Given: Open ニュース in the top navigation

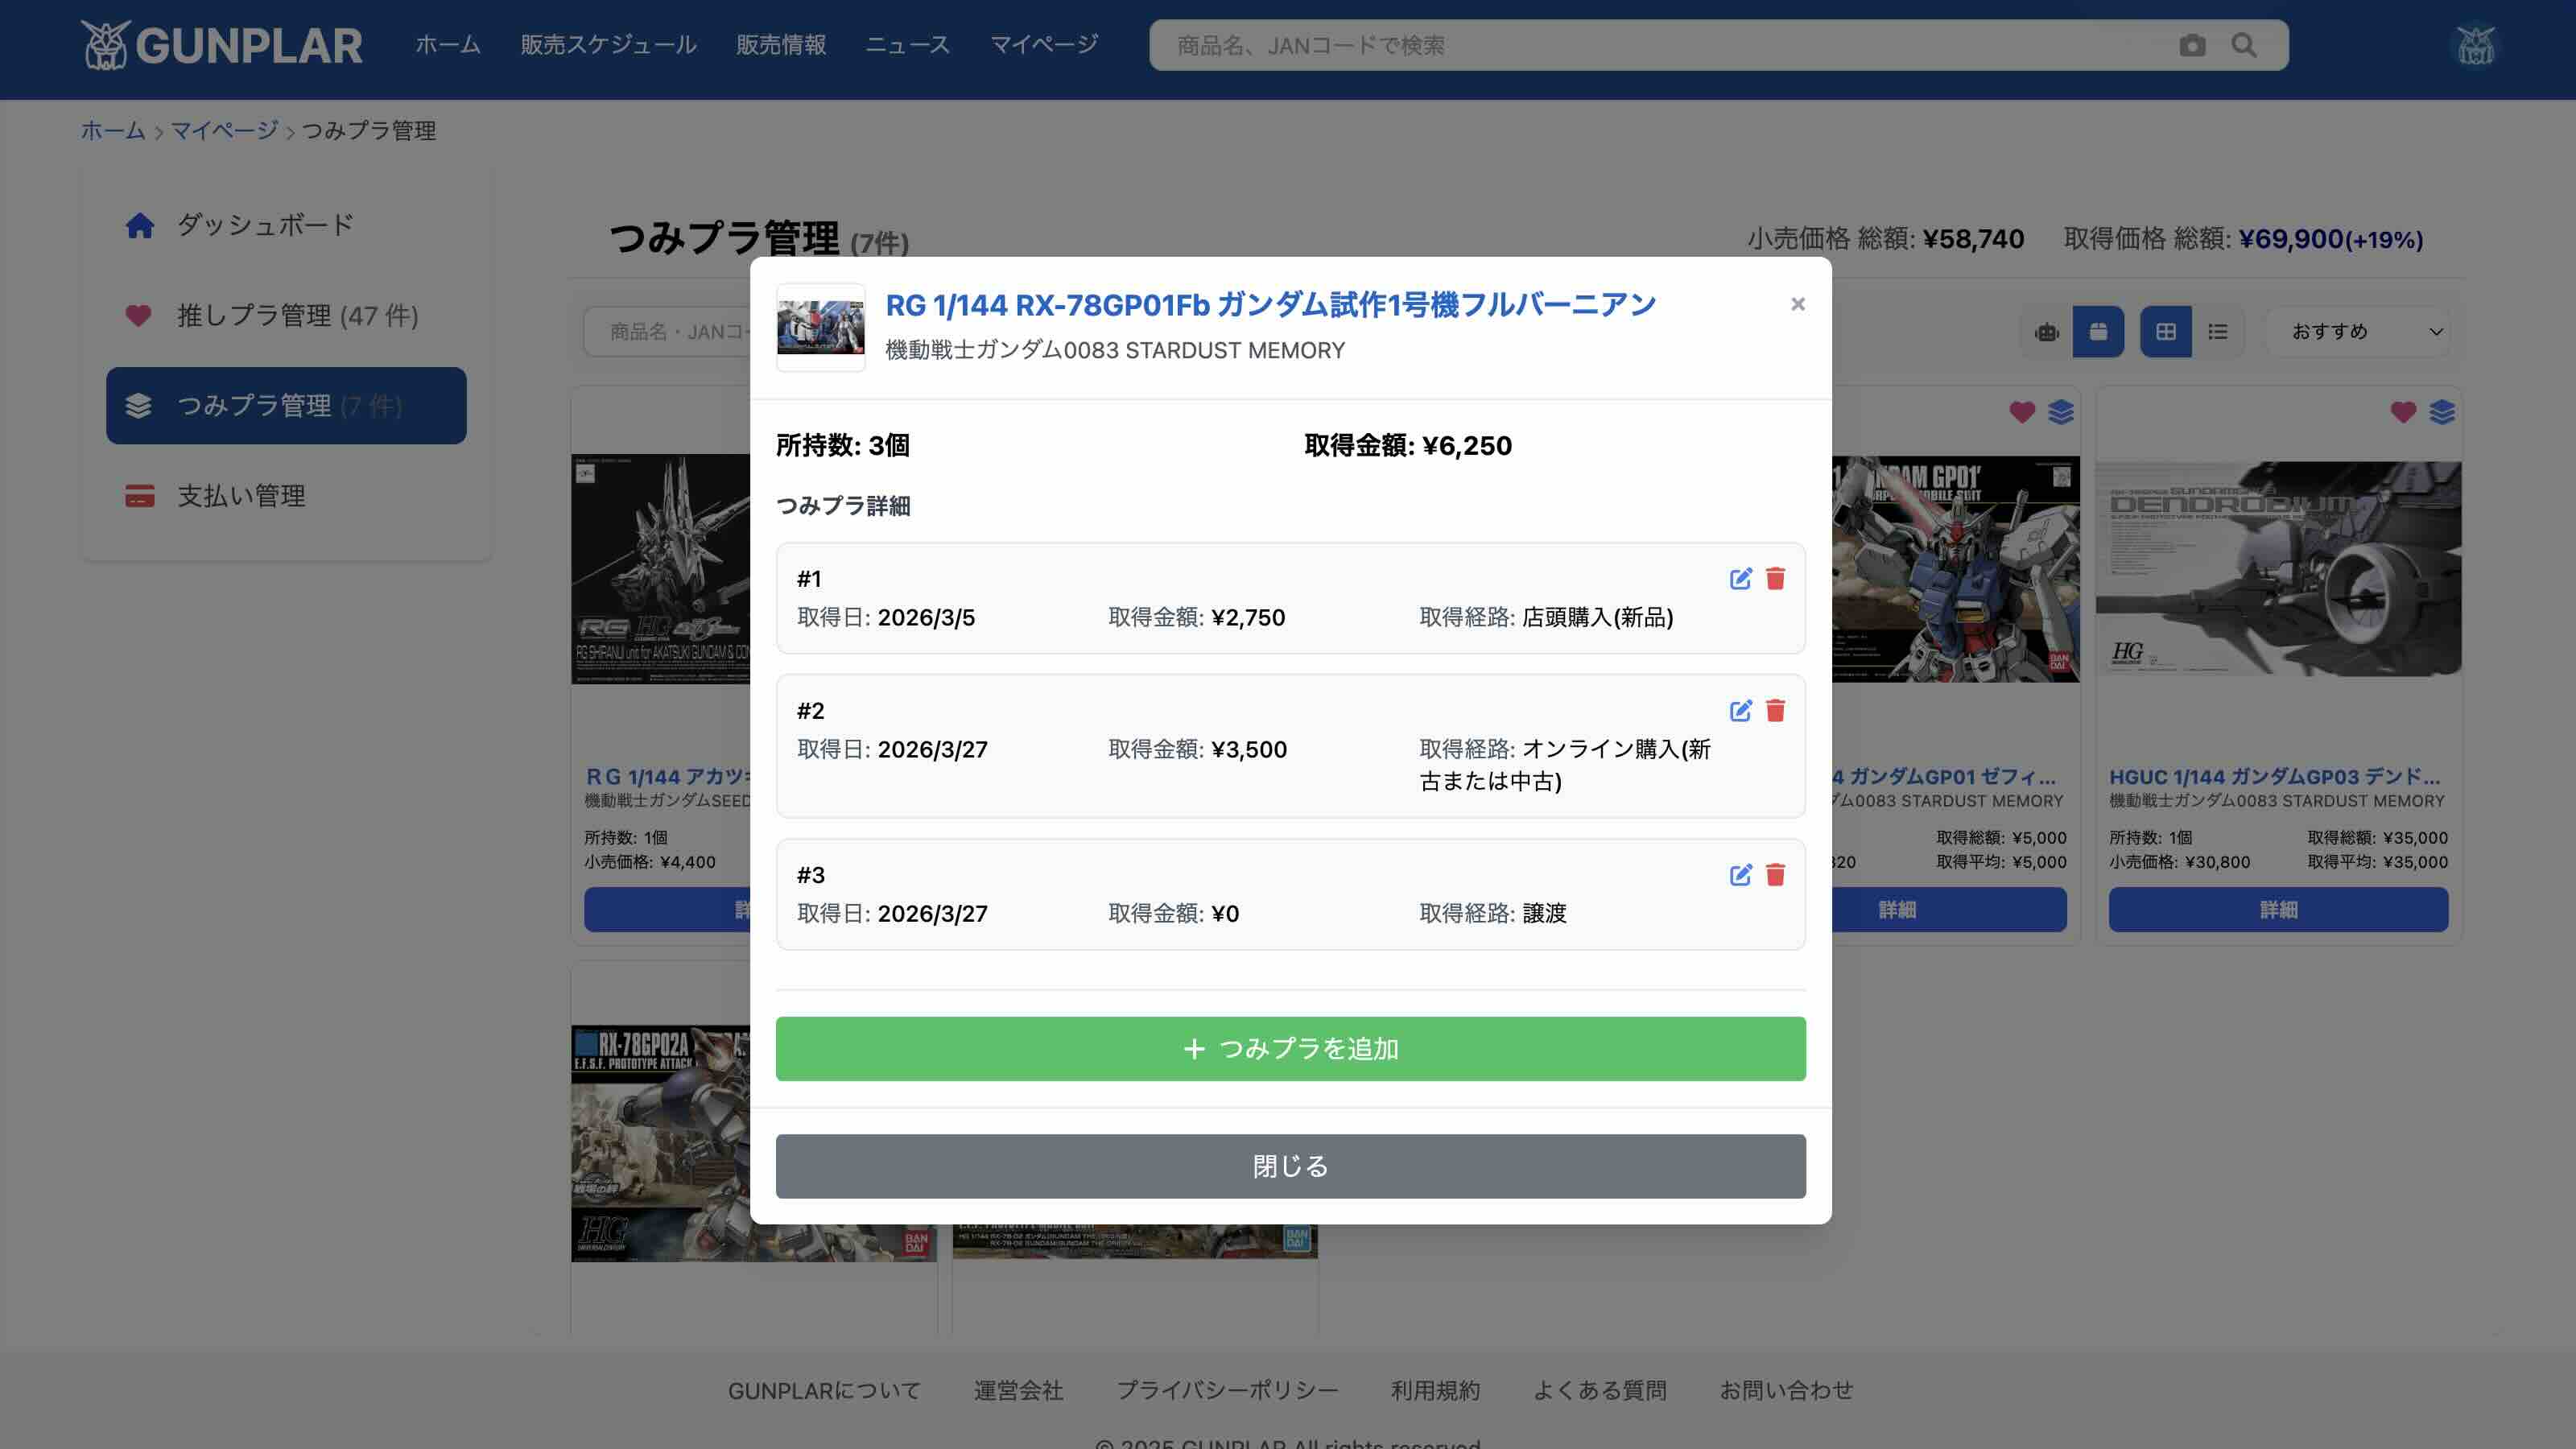Looking at the screenshot, I should [x=907, y=45].
